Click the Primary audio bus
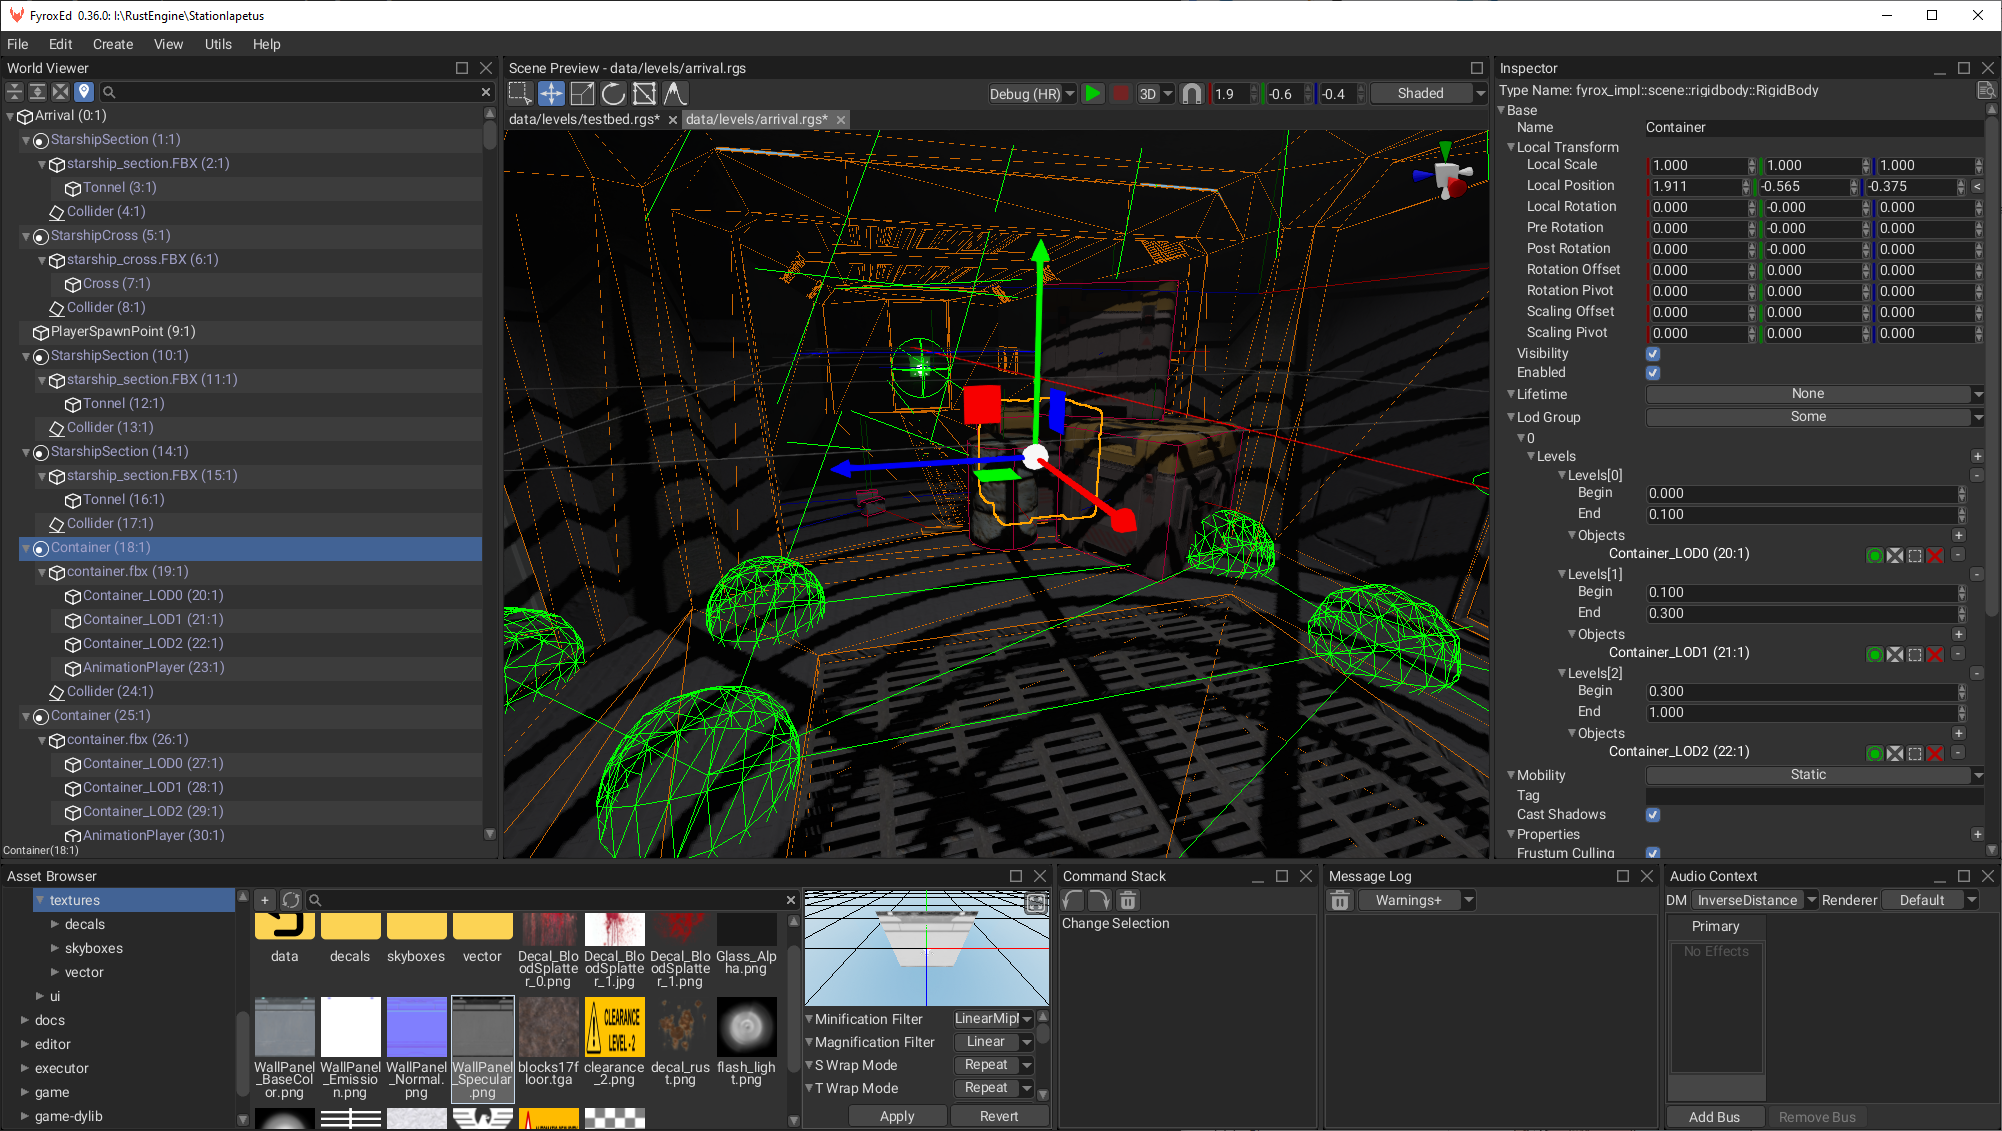This screenshot has height=1131, width=2002. pyautogui.click(x=1716, y=926)
